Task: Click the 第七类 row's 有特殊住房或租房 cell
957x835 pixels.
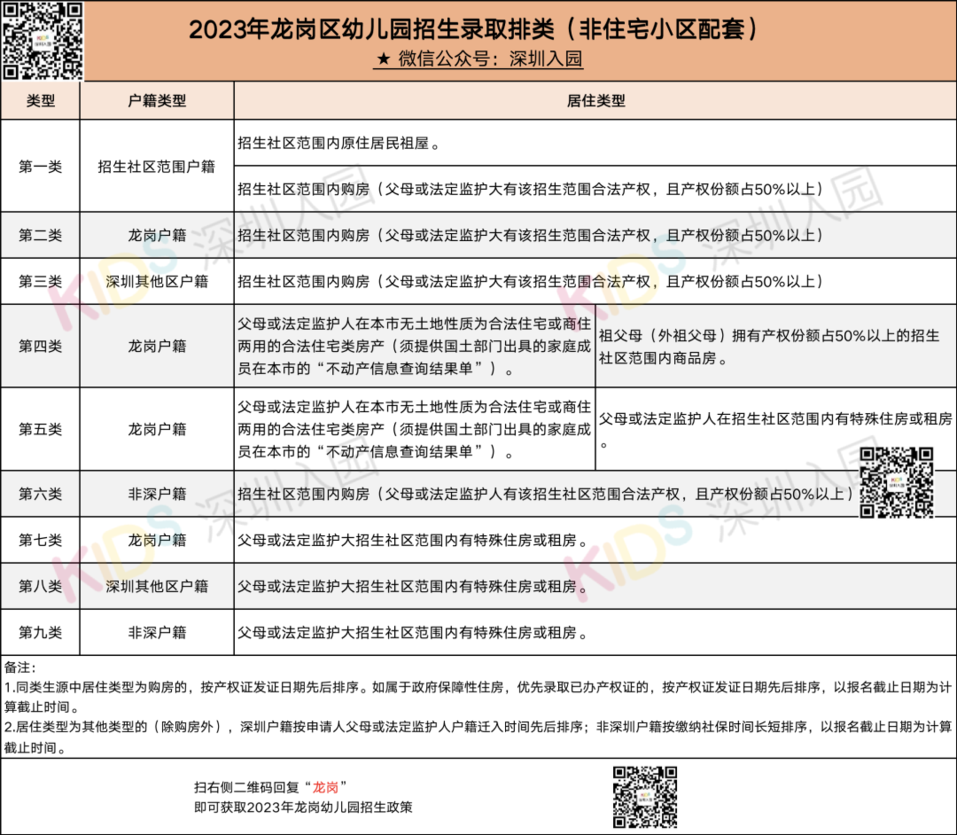Action: tap(596, 540)
